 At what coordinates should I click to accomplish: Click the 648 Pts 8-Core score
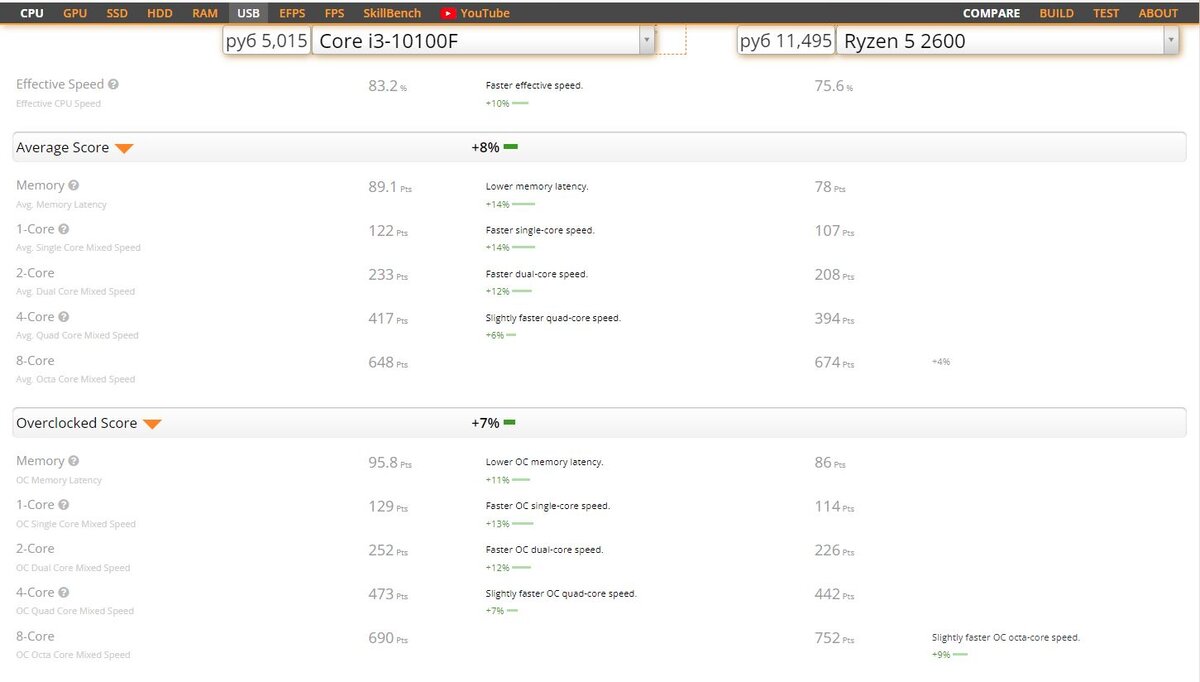(388, 362)
